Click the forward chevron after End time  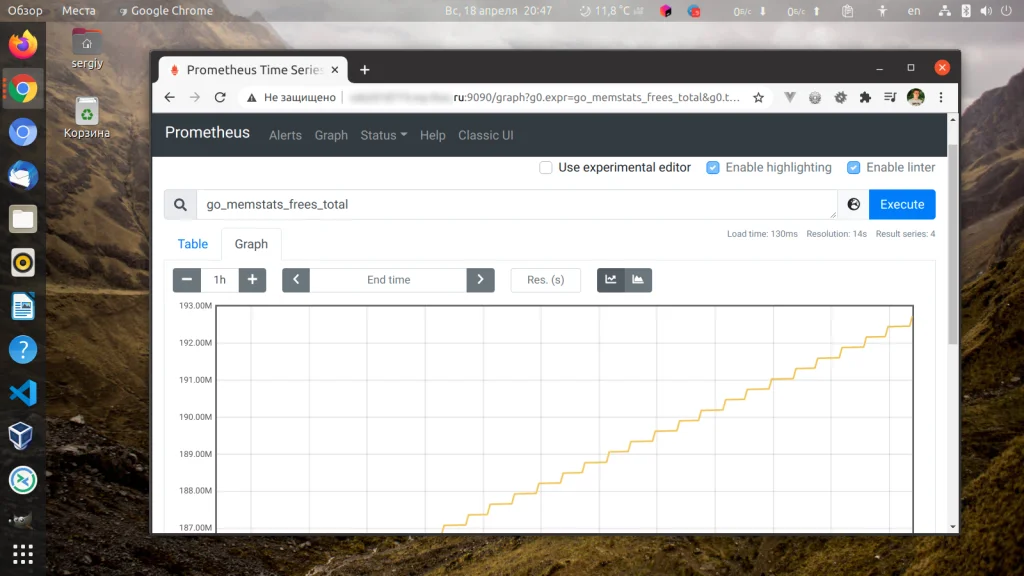click(481, 280)
